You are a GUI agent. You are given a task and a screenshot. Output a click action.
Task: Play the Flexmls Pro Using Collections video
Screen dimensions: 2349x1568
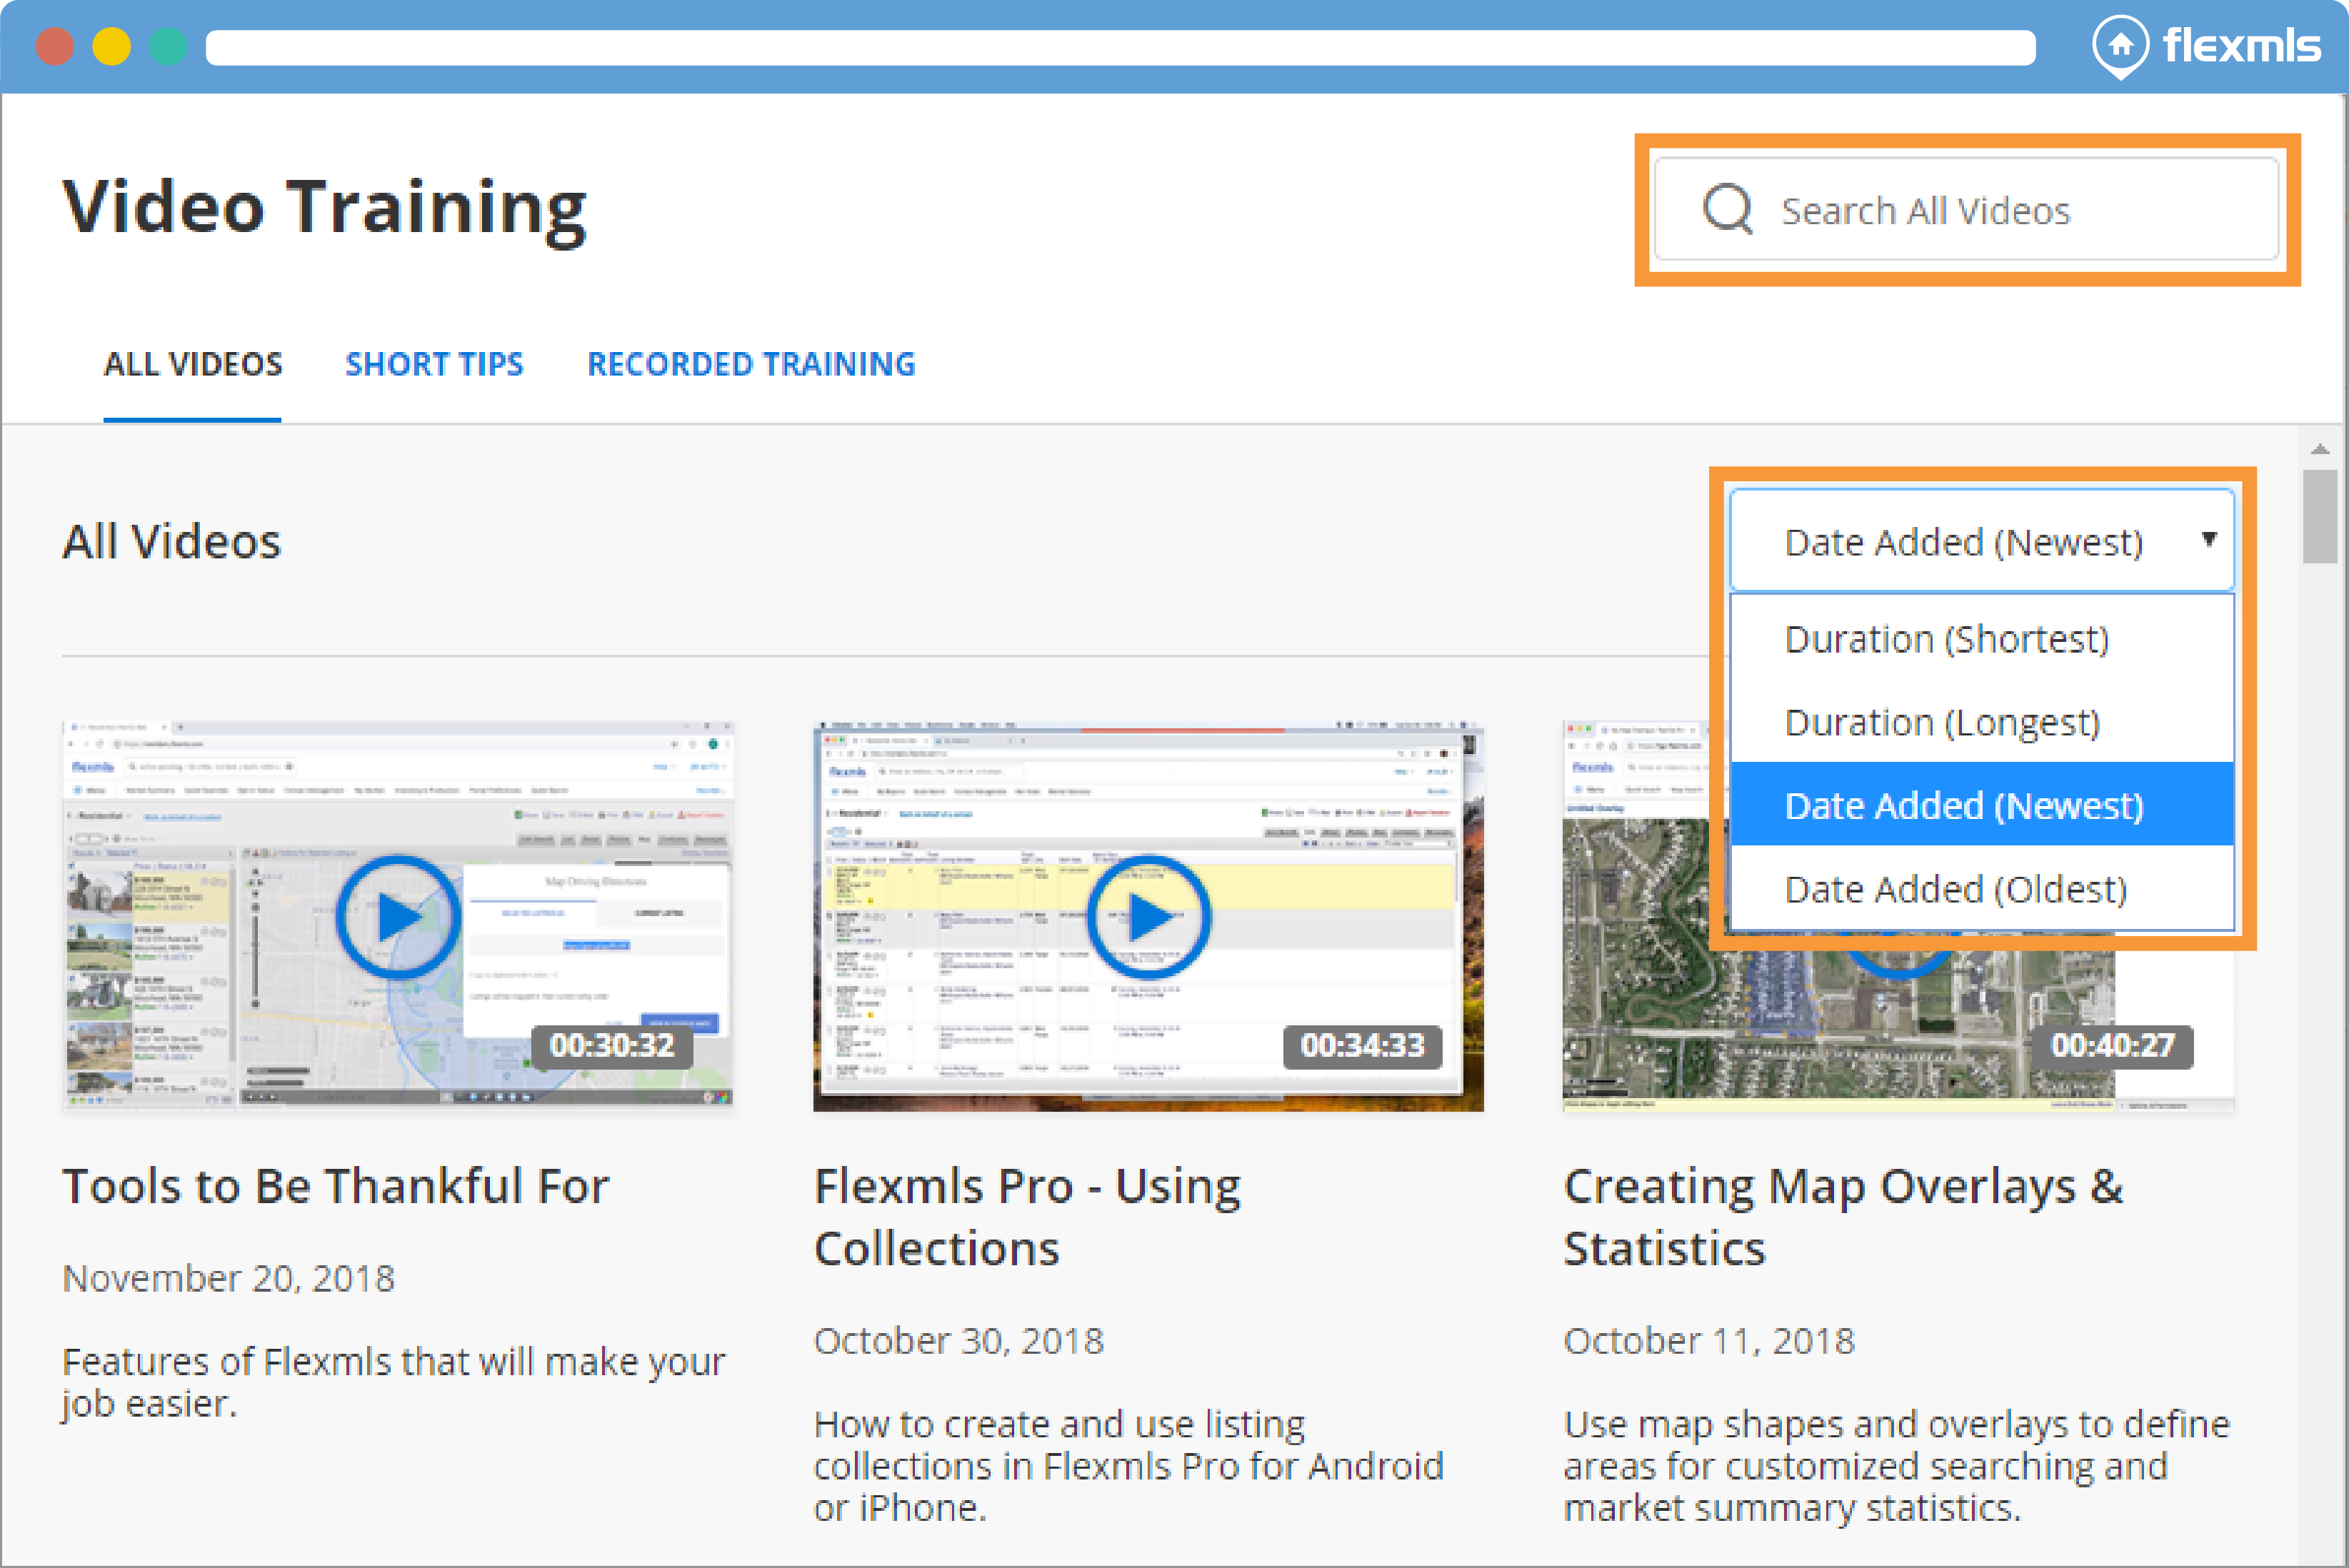point(1148,916)
